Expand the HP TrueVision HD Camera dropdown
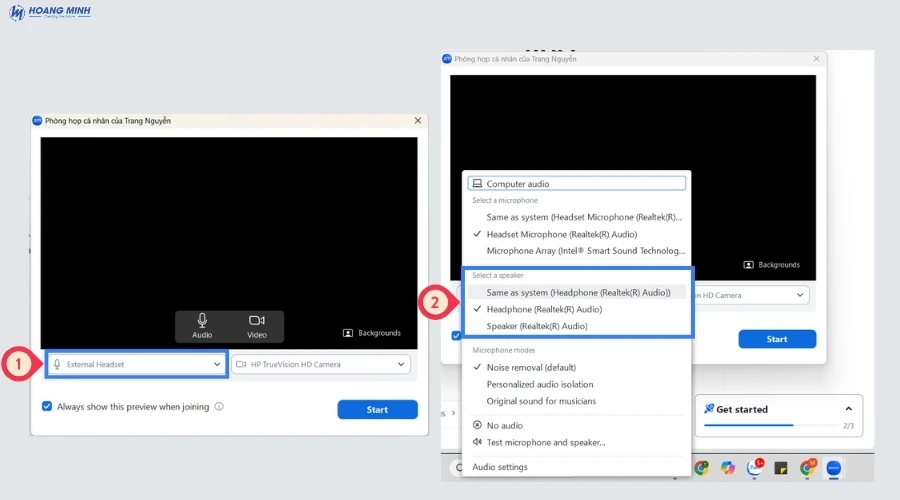This screenshot has width=900, height=500. pyautogui.click(x=321, y=365)
